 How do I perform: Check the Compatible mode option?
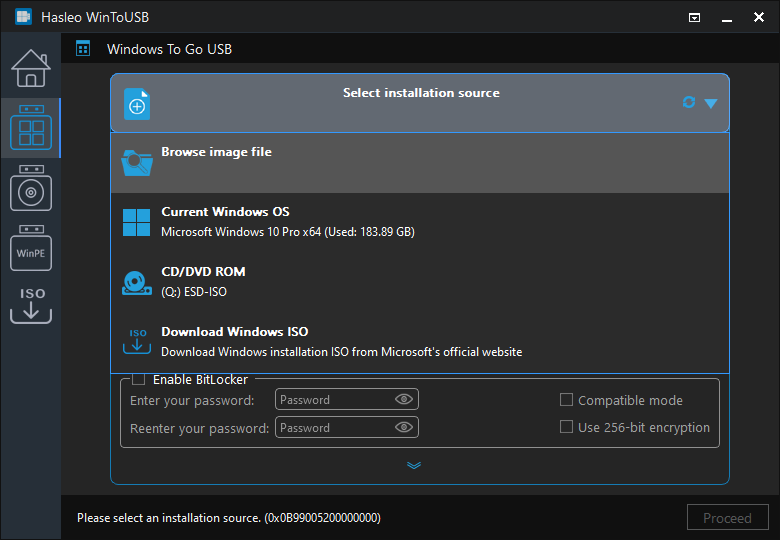(566, 400)
